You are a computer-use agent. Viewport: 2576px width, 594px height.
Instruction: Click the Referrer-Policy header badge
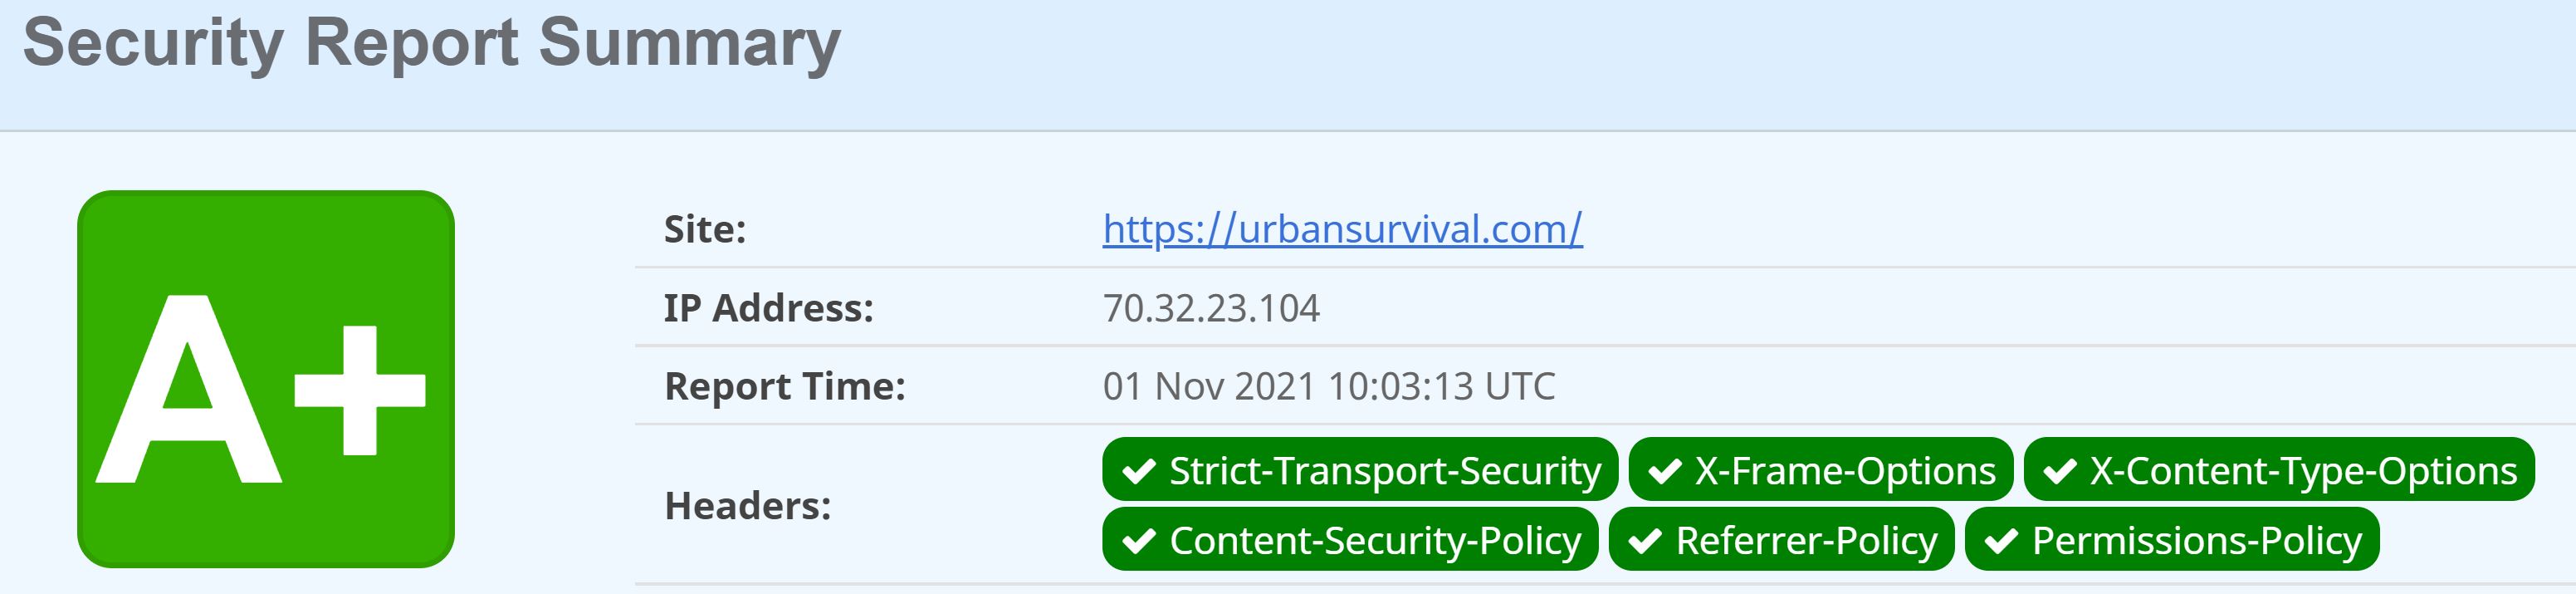(x=1781, y=539)
